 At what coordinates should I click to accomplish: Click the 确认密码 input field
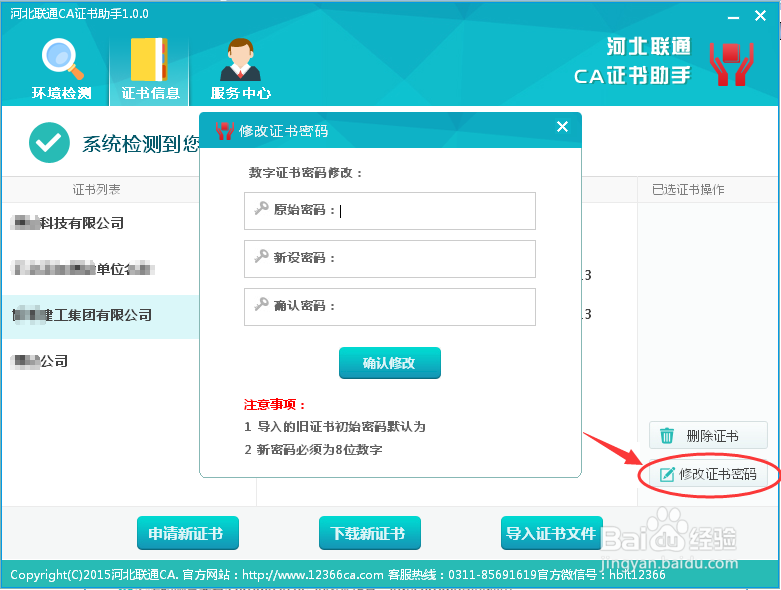coord(390,307)
